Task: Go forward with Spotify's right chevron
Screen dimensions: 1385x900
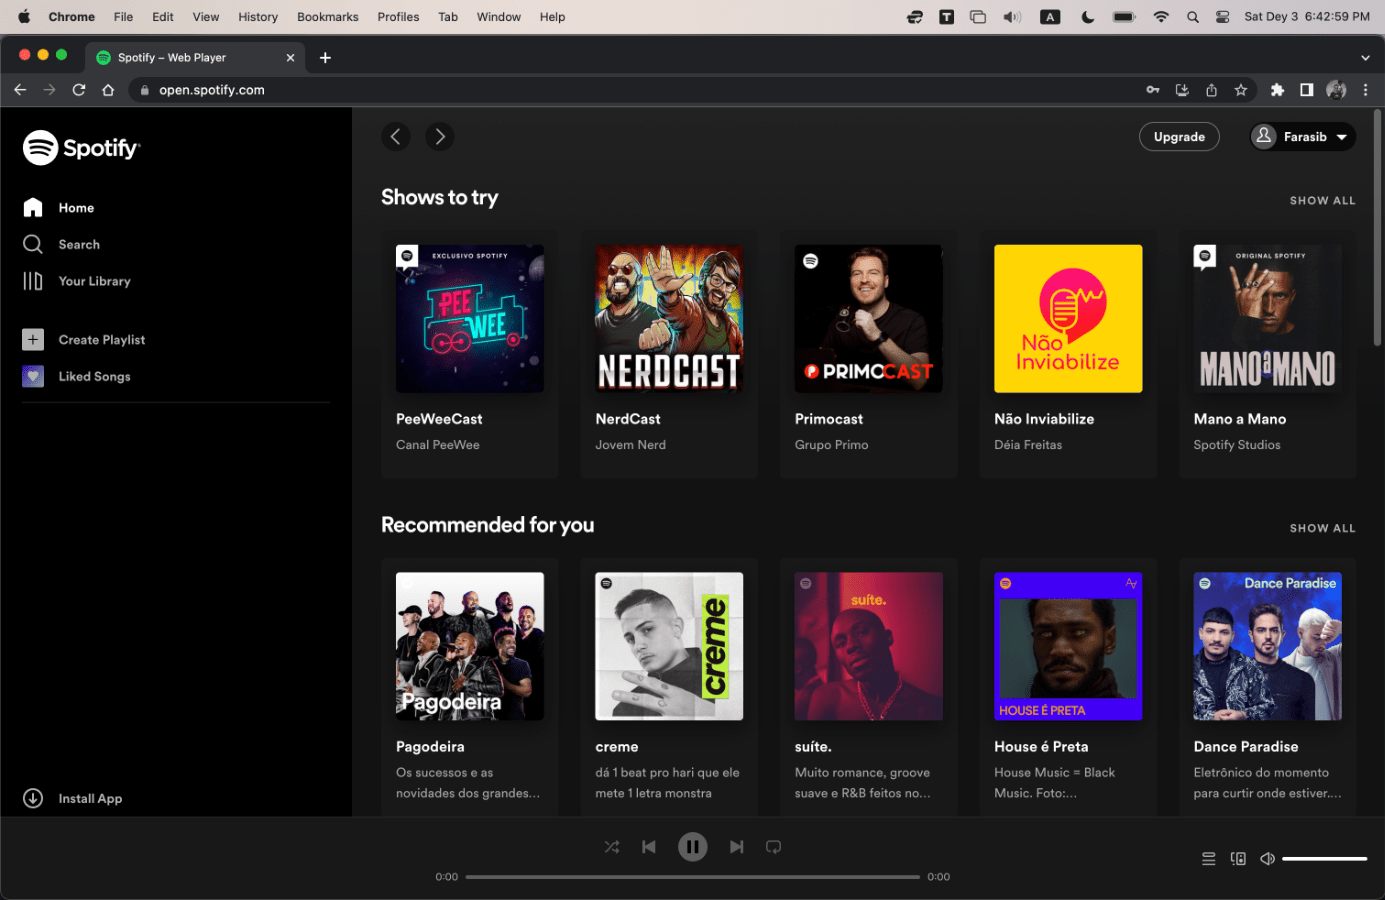Action: [440, 137]
